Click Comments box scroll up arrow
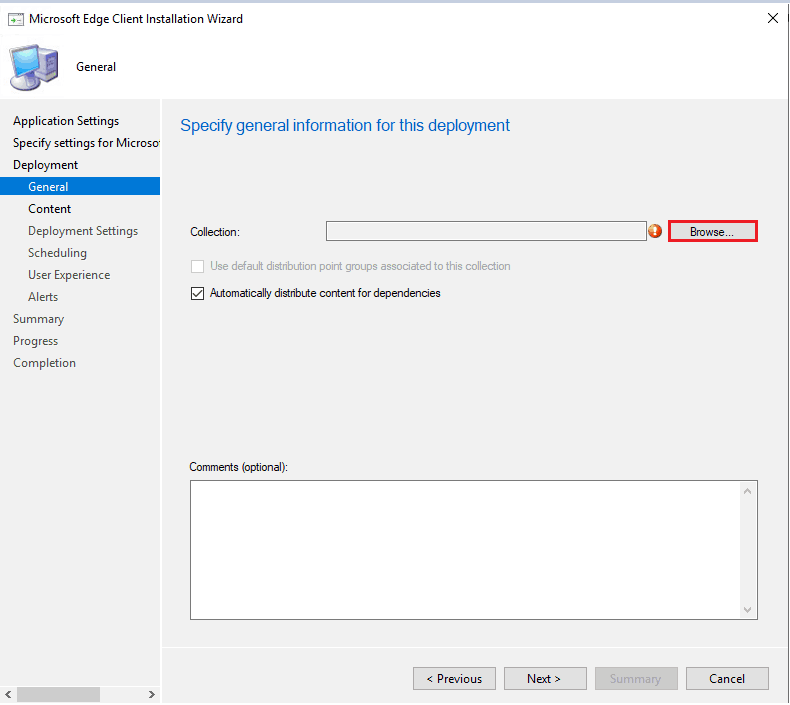 [x=748, y=491]
